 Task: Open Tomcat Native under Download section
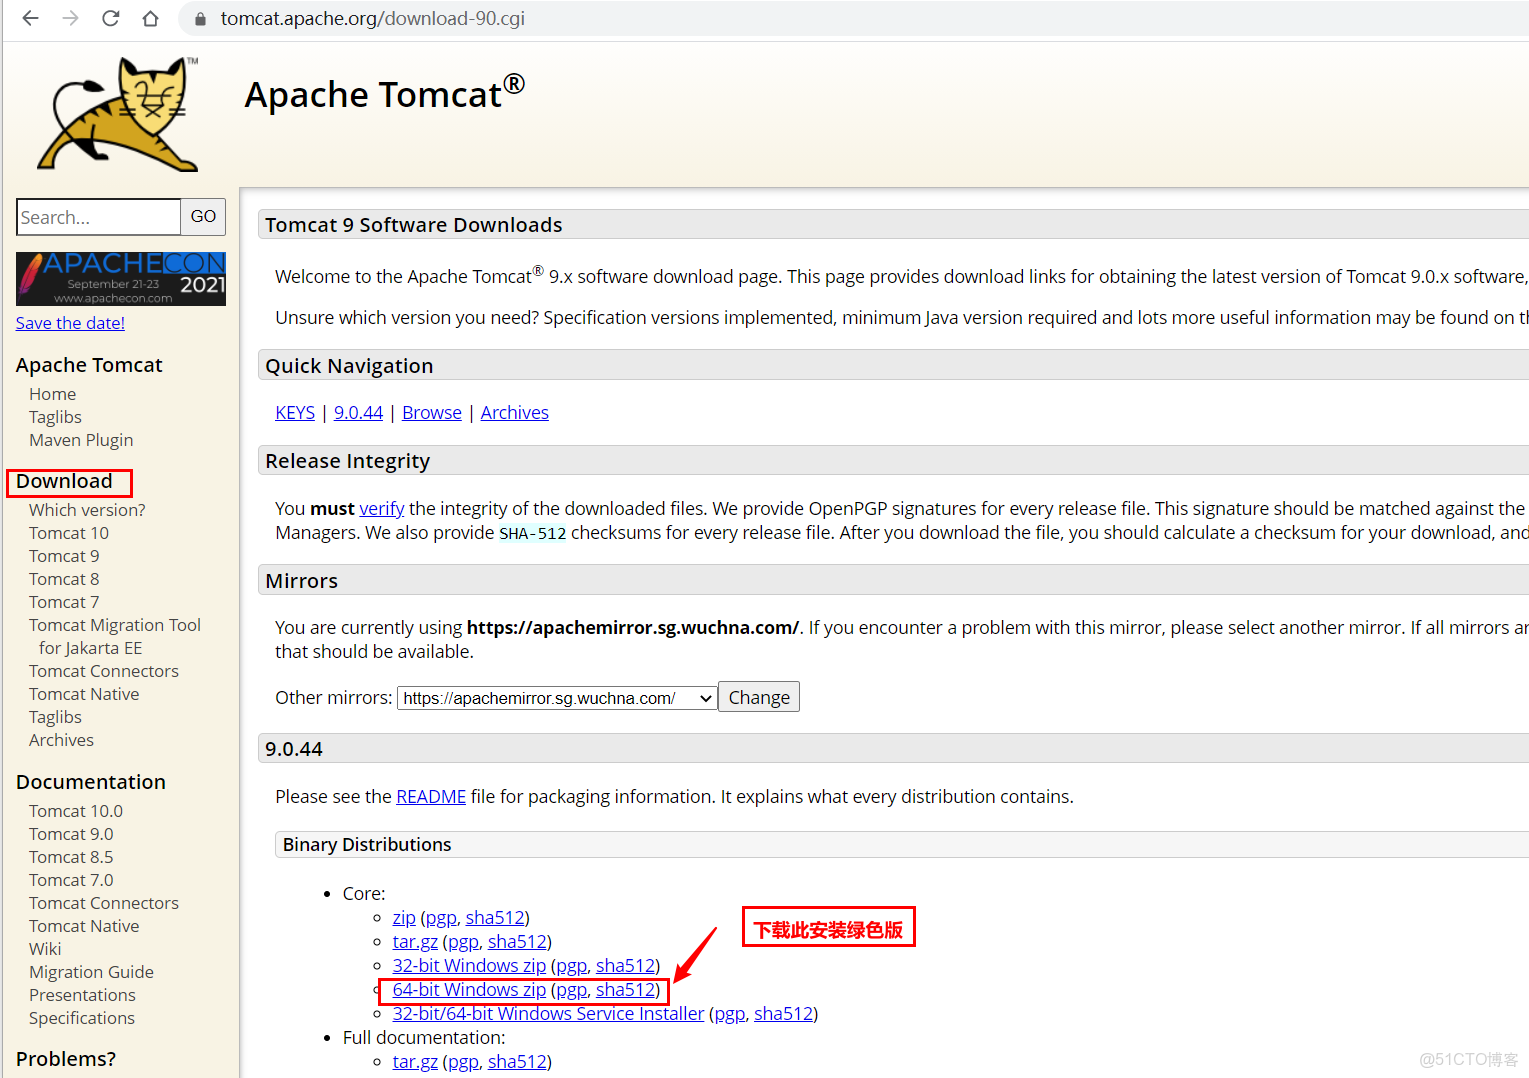tap(84, 694)
